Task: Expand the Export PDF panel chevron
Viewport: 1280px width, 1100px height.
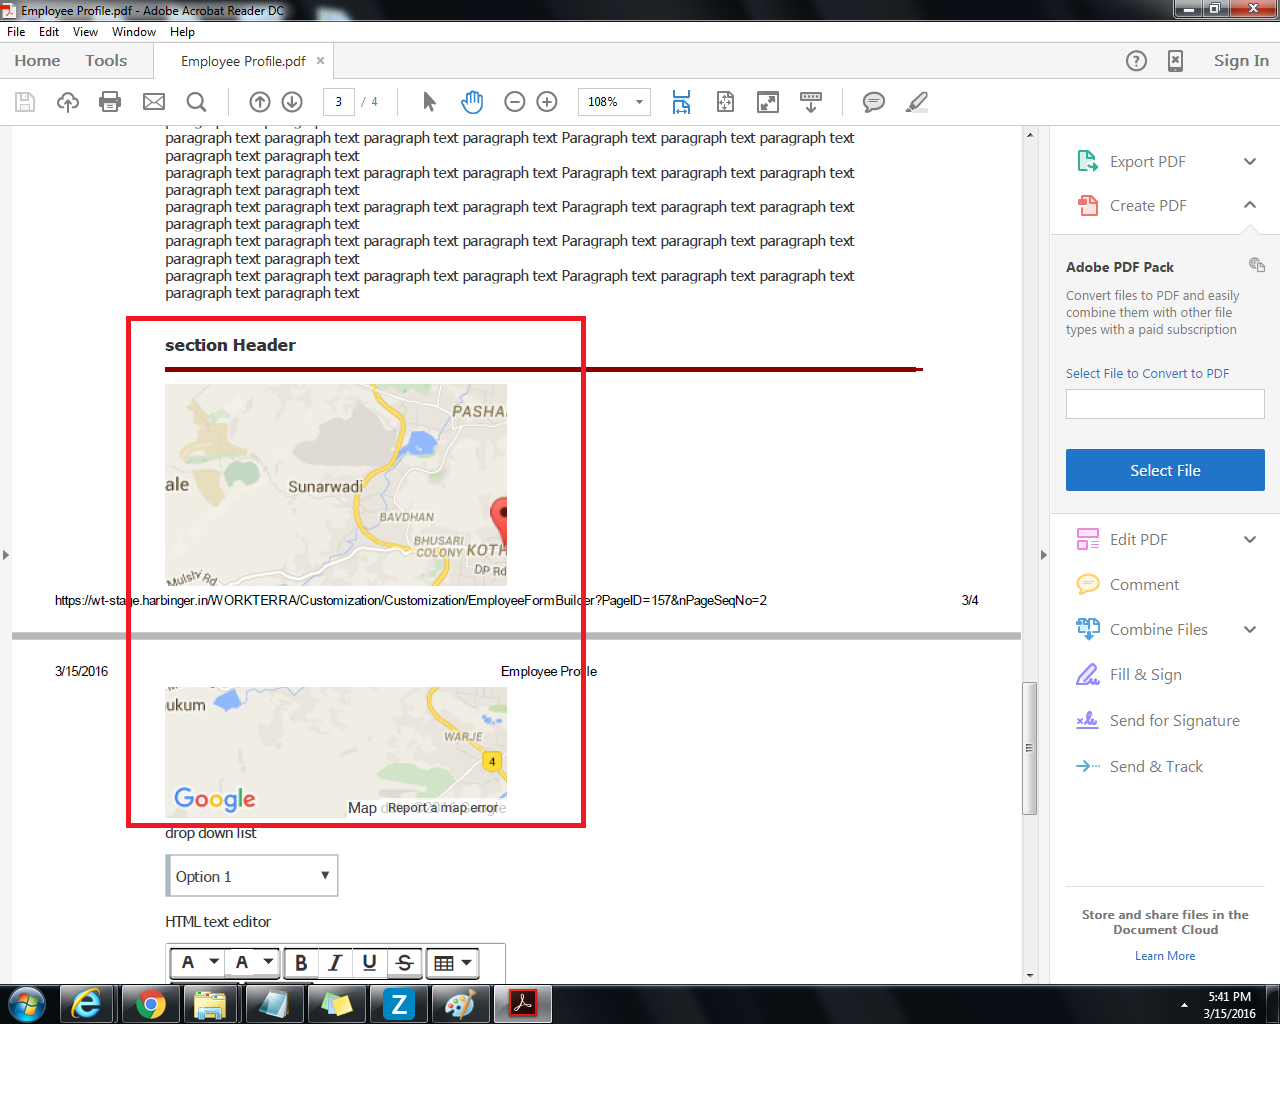Action: pos(1249,162)
